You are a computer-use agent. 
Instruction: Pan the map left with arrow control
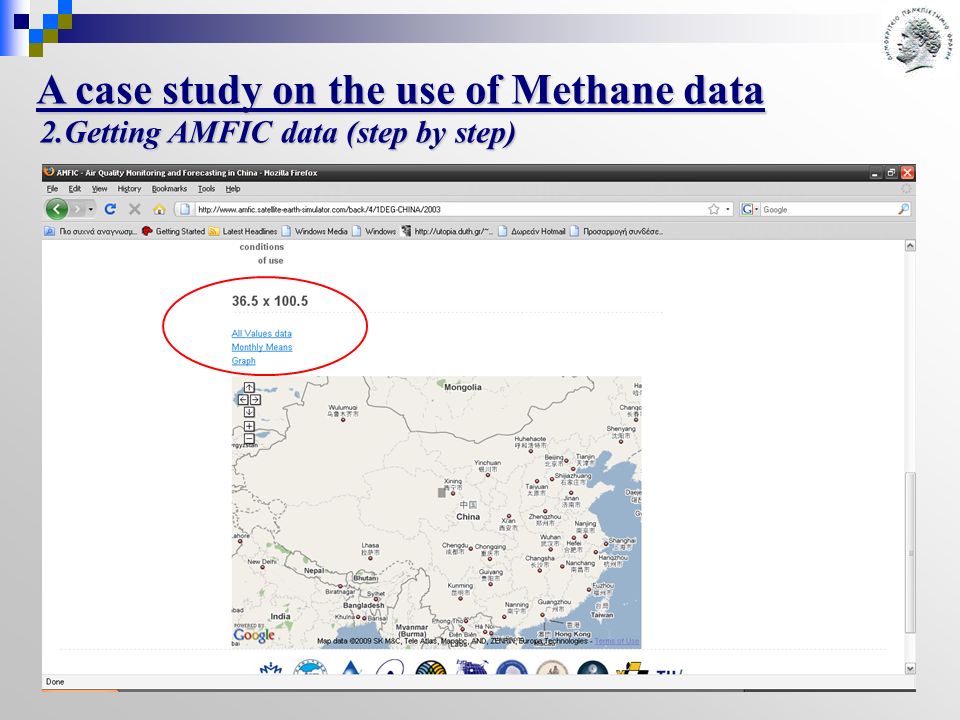point(243,400)
